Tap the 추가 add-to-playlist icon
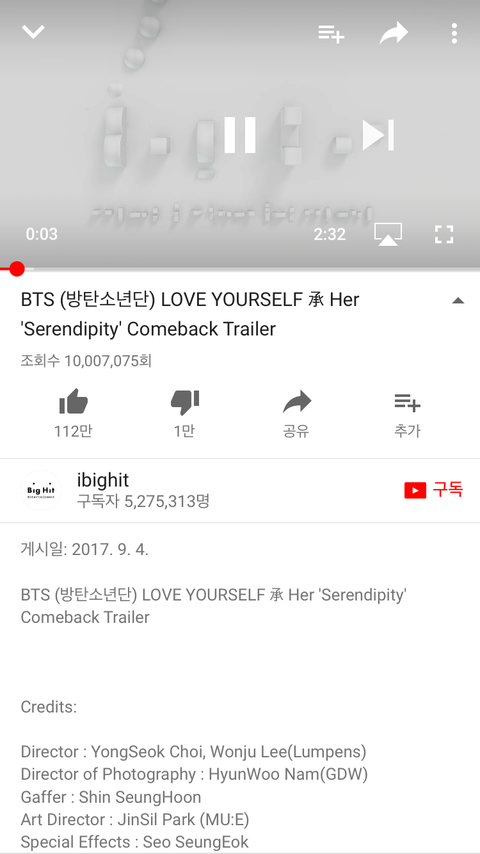This screenshot has width=480, height=854. click(407, 403)
